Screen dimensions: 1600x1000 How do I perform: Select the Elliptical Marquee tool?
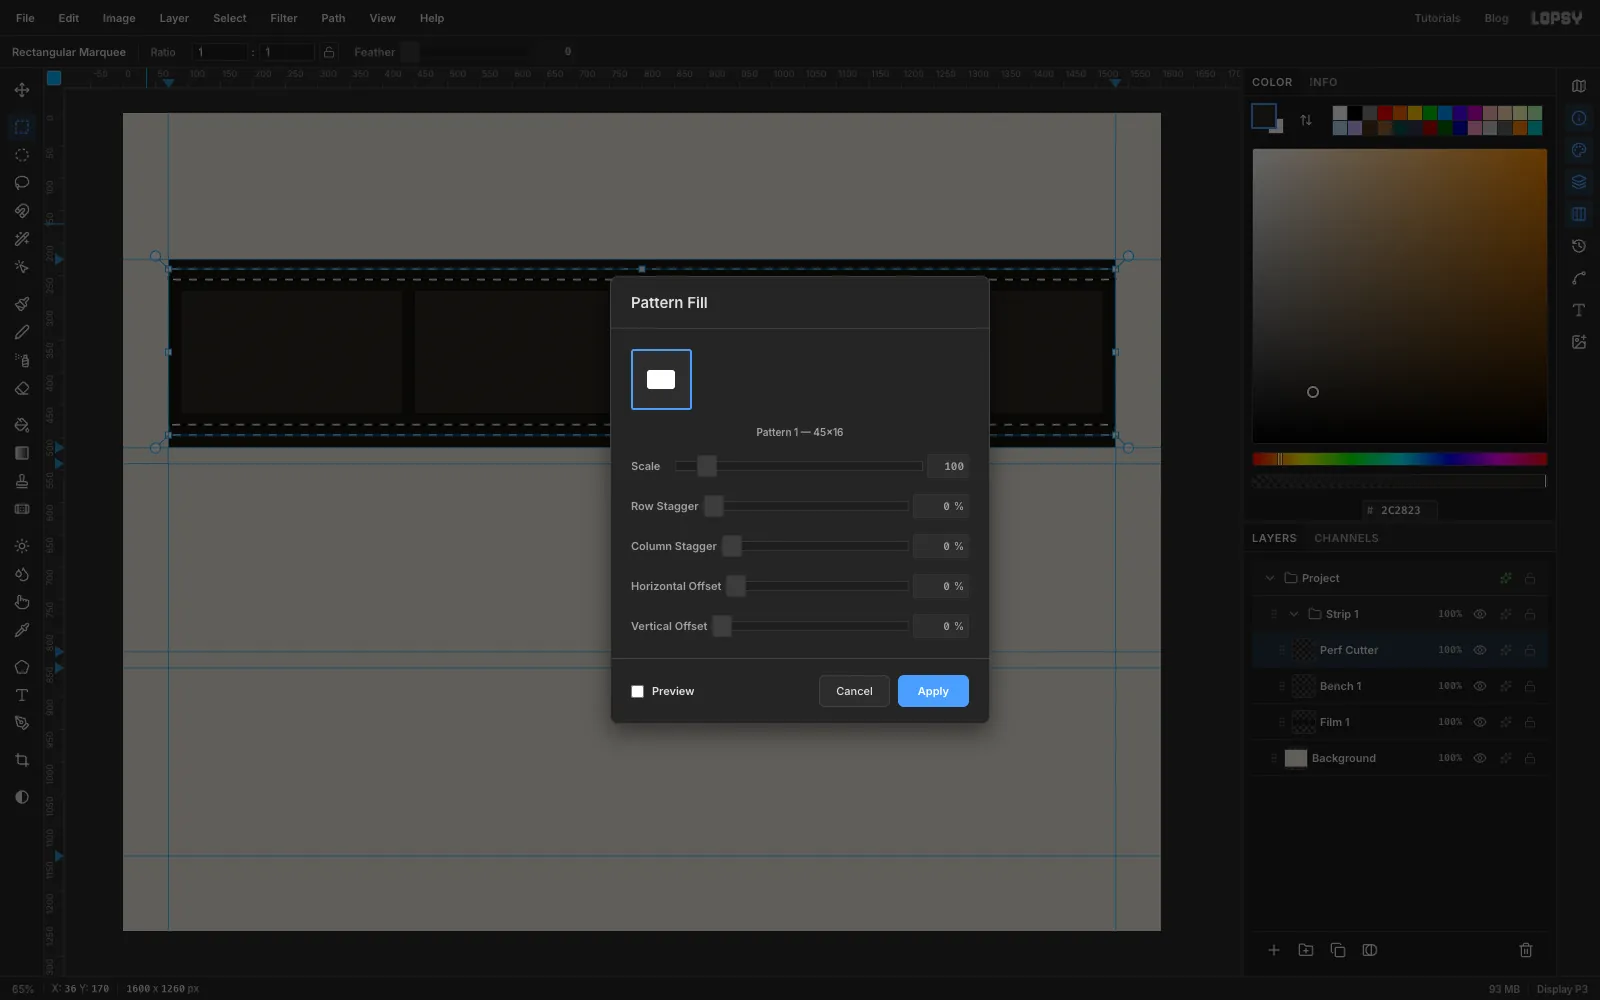(x=21, y=155)
